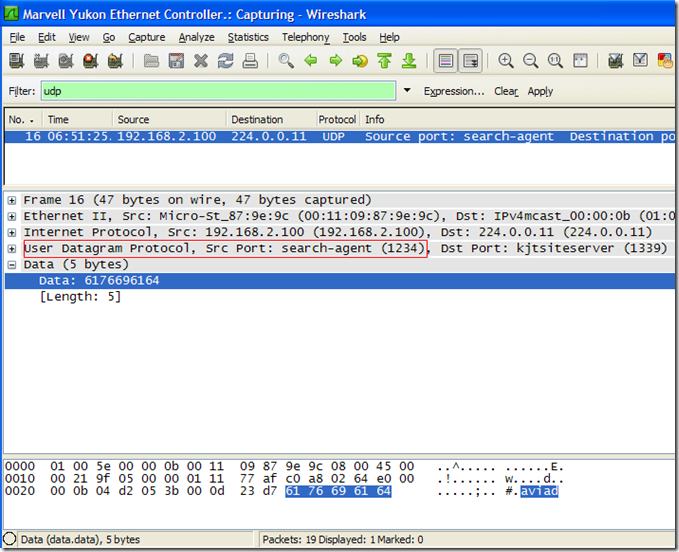Screen dimensions: 679x552
Task: Open the Edit menu
Action: (47, 37)
